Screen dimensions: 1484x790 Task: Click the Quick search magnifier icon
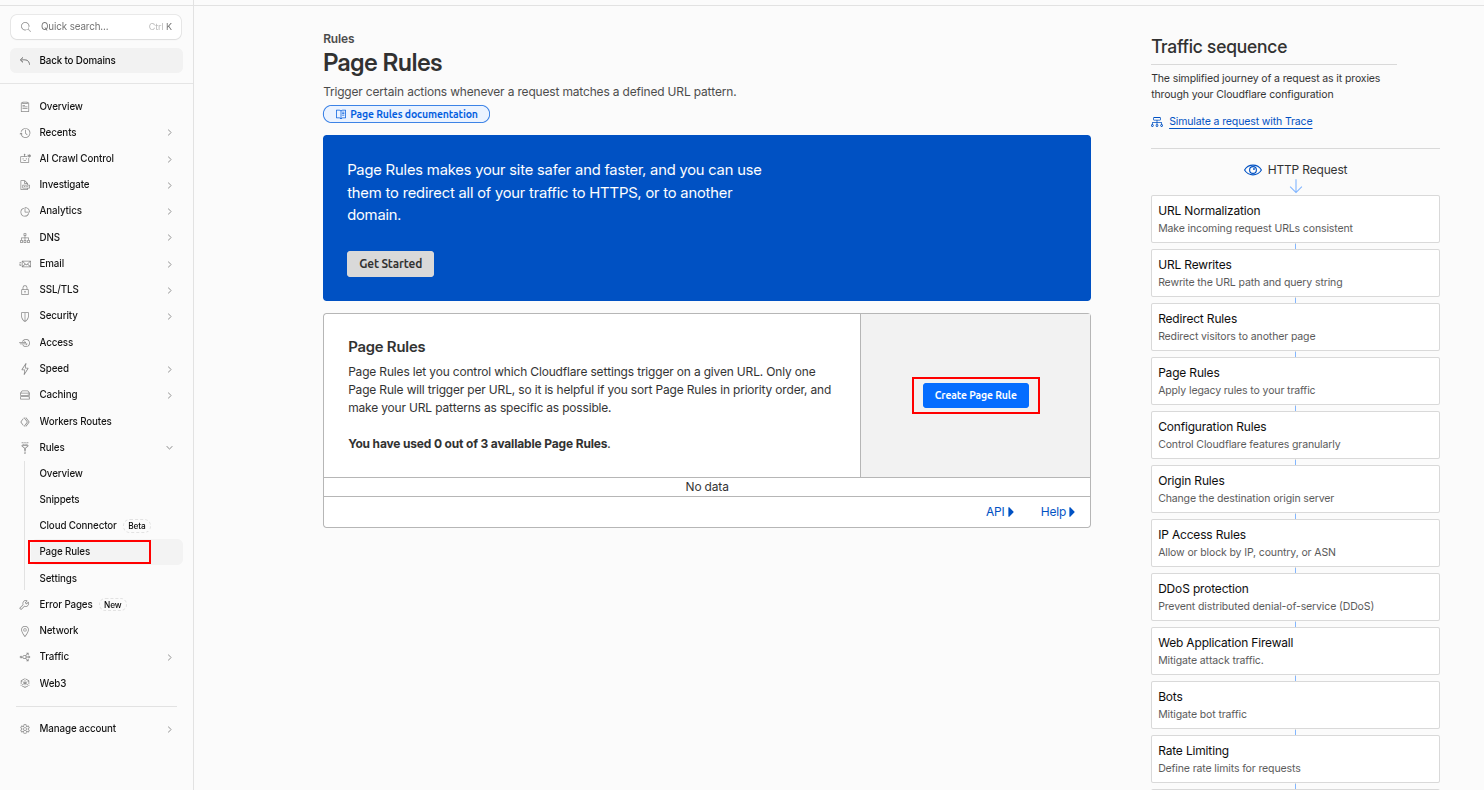27,26
